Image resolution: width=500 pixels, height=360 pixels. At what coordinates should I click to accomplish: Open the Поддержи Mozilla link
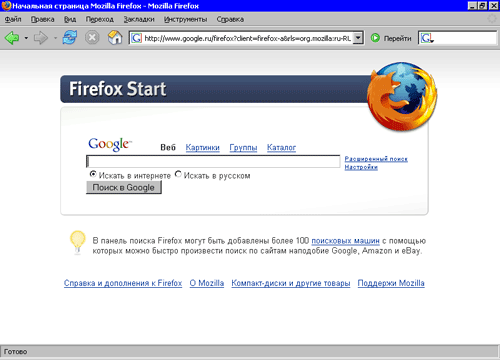pyautogui.click(x=391, y=283)
